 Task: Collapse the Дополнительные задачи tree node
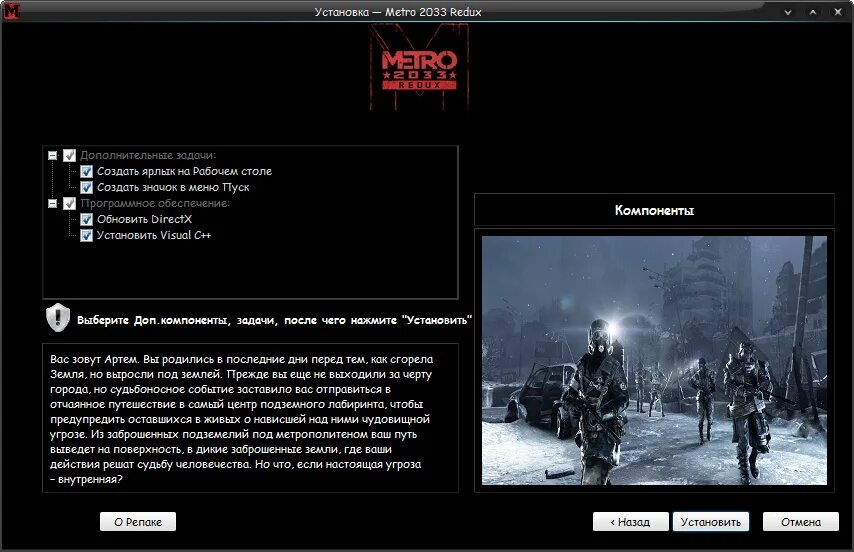coord(52,156)
